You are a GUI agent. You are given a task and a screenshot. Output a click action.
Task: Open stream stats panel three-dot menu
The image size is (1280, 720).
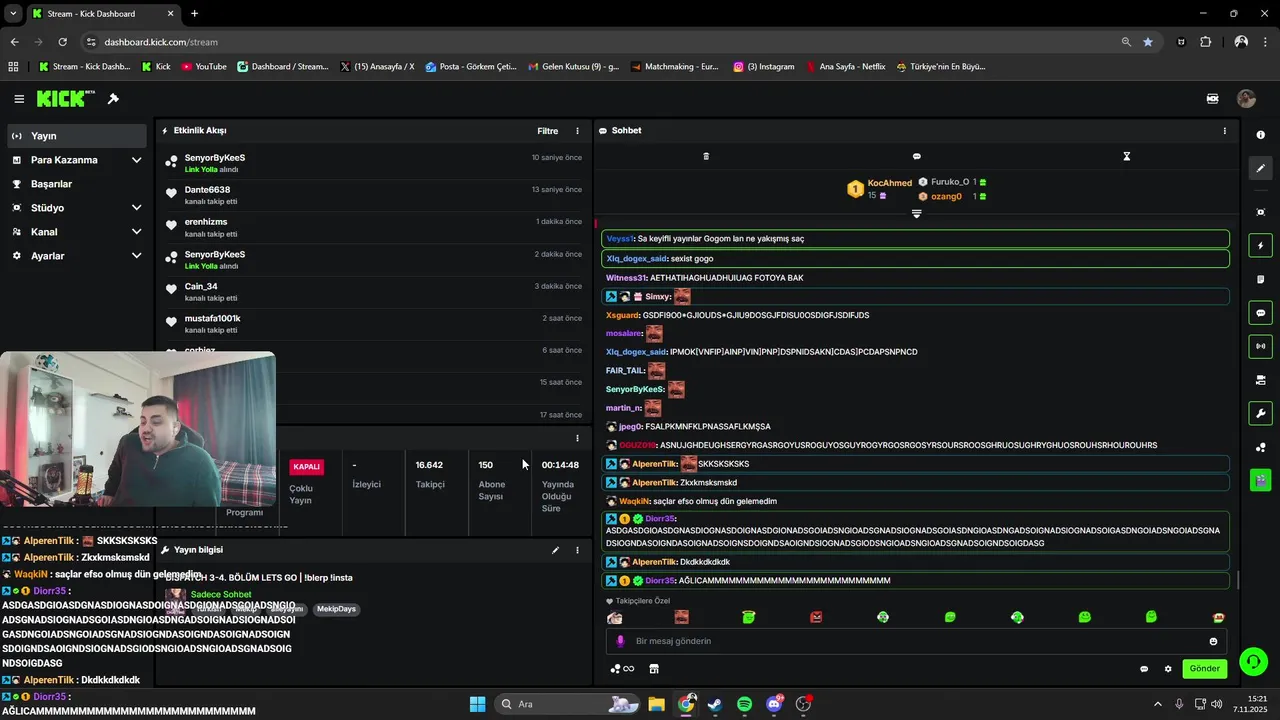click(577, 438)
